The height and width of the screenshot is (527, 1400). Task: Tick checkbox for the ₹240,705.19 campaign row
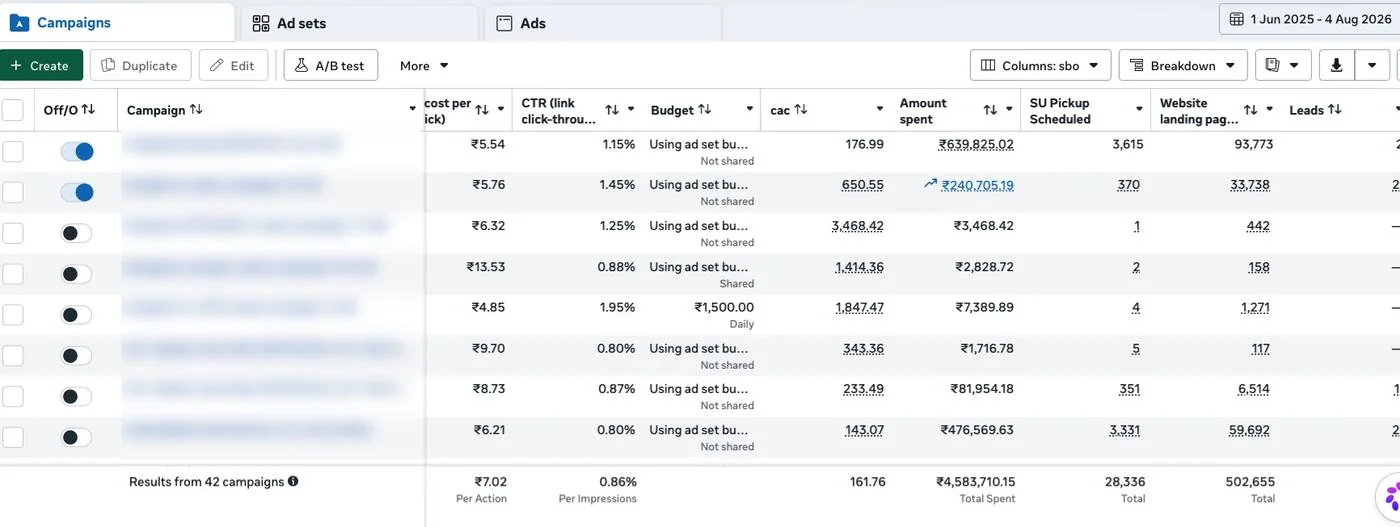coord(12,192)
